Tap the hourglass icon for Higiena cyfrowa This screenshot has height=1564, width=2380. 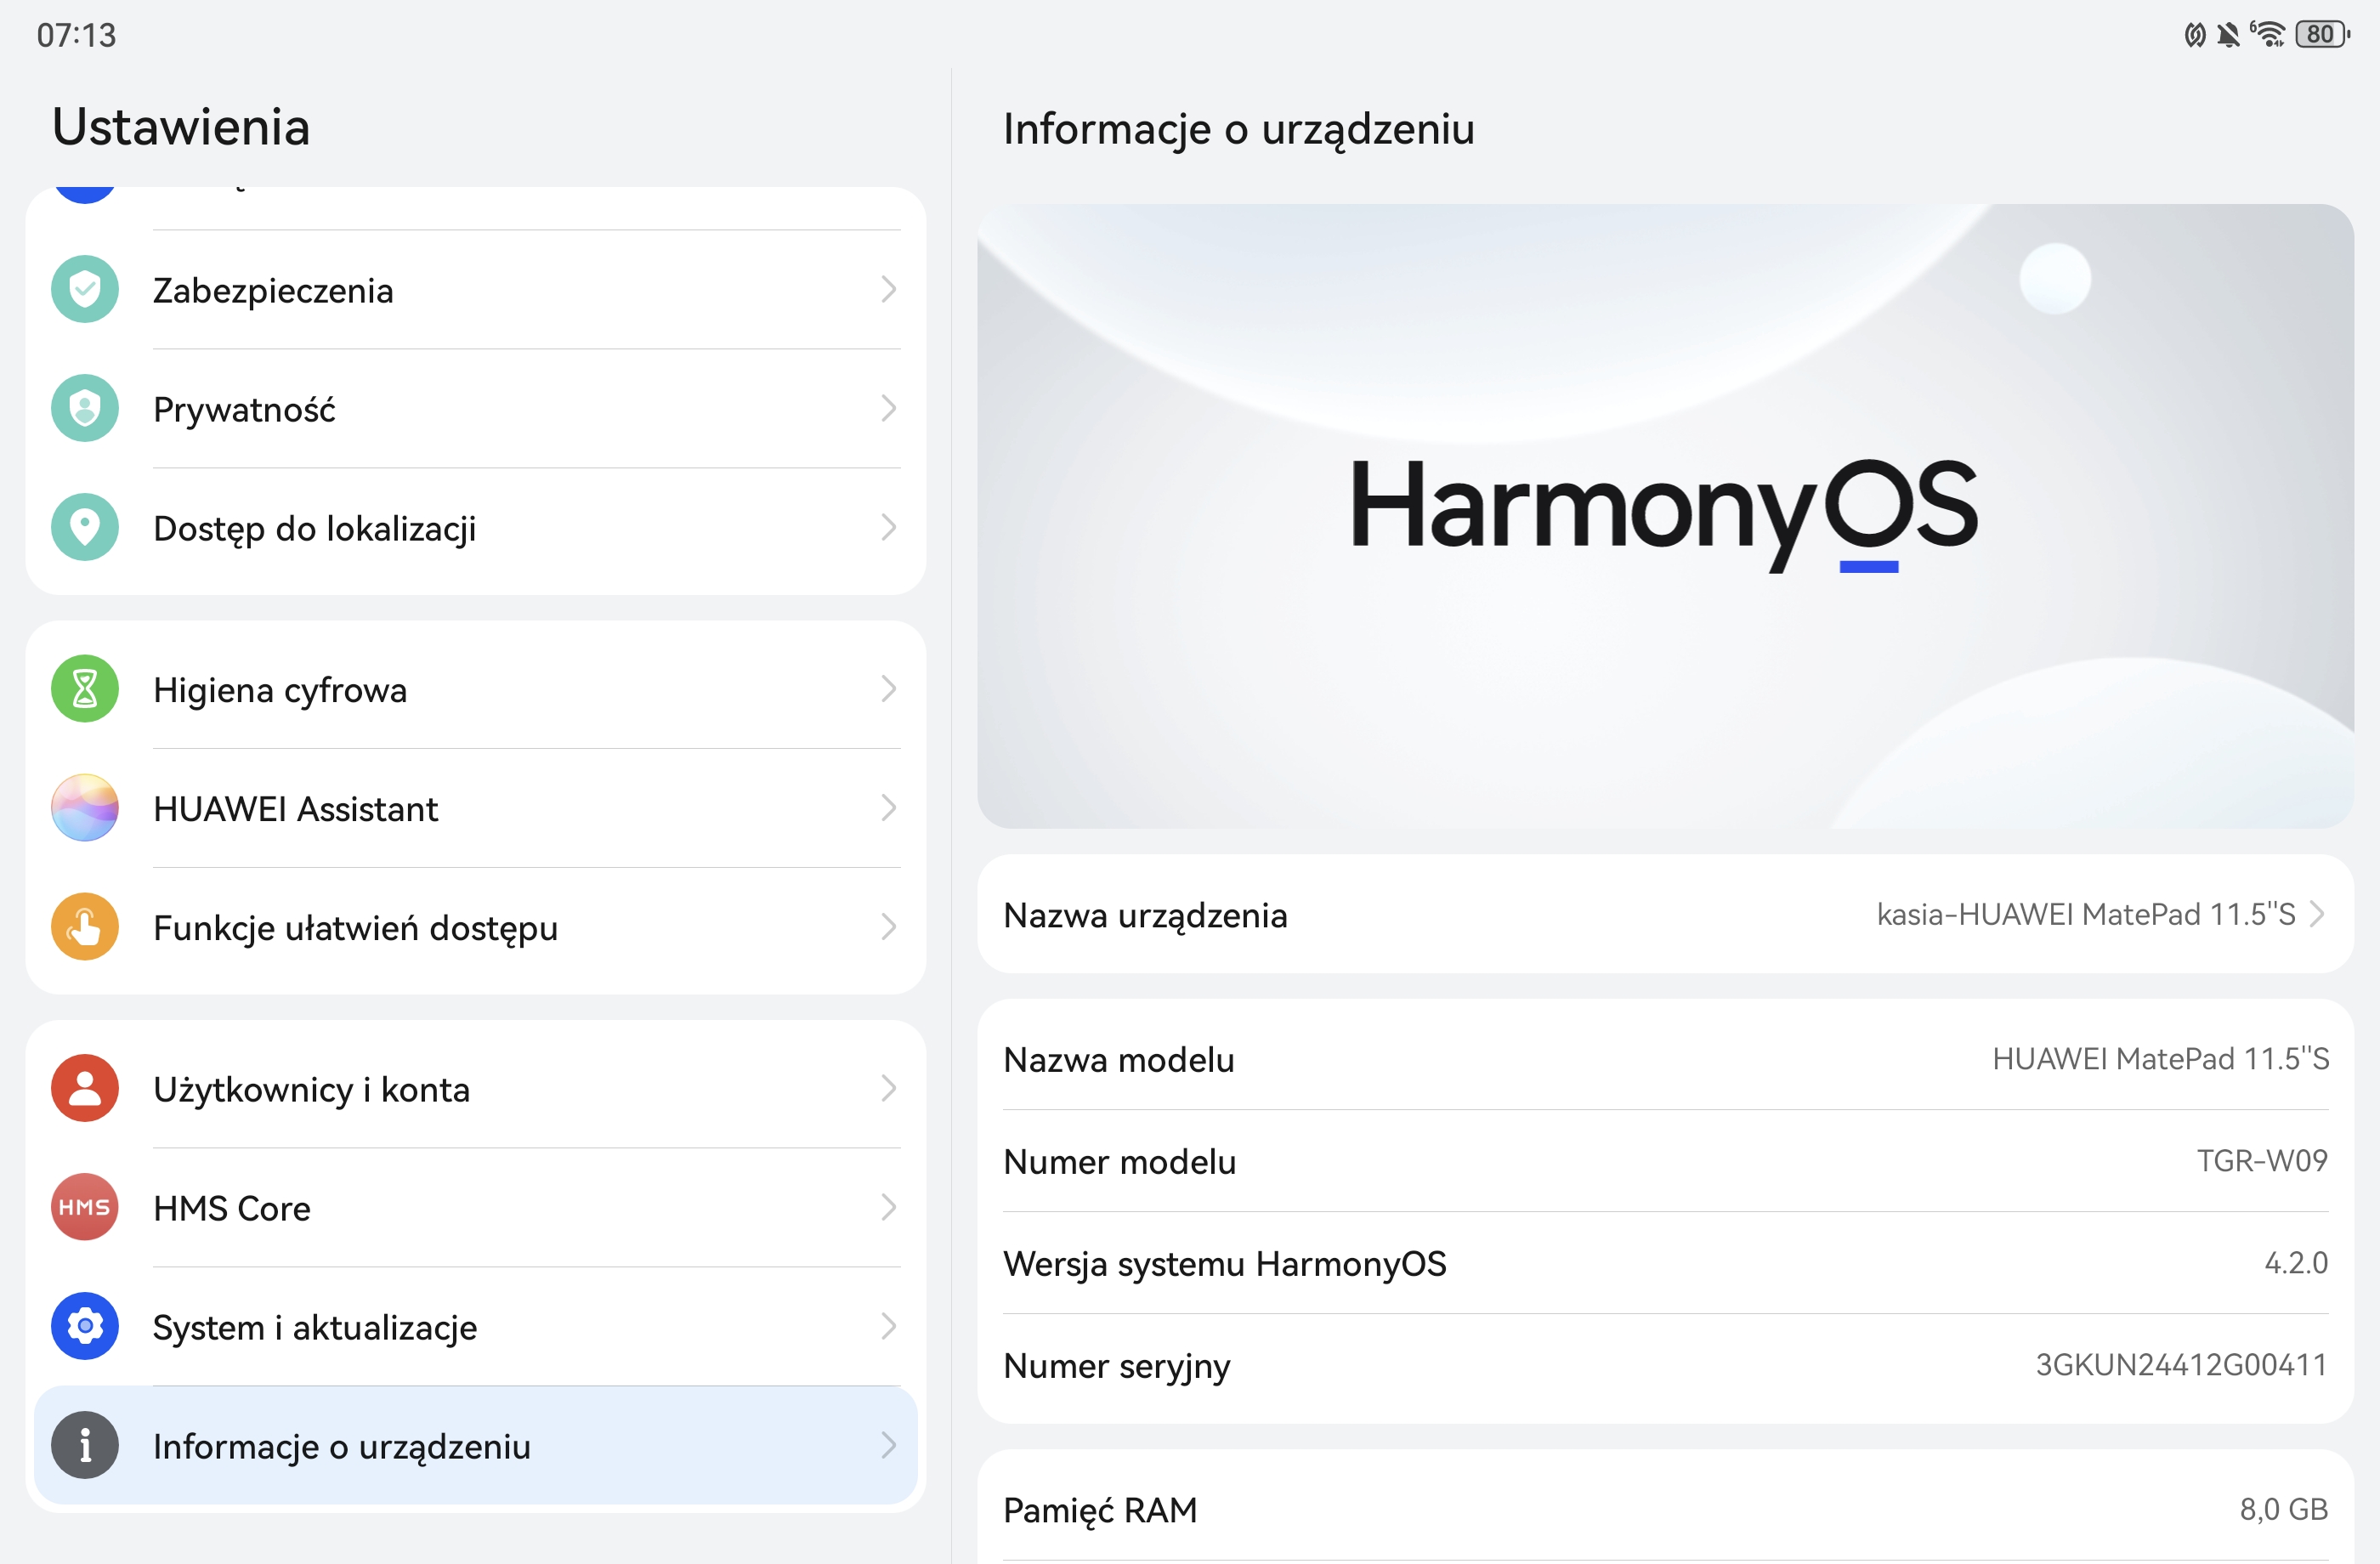coord(85,689)
